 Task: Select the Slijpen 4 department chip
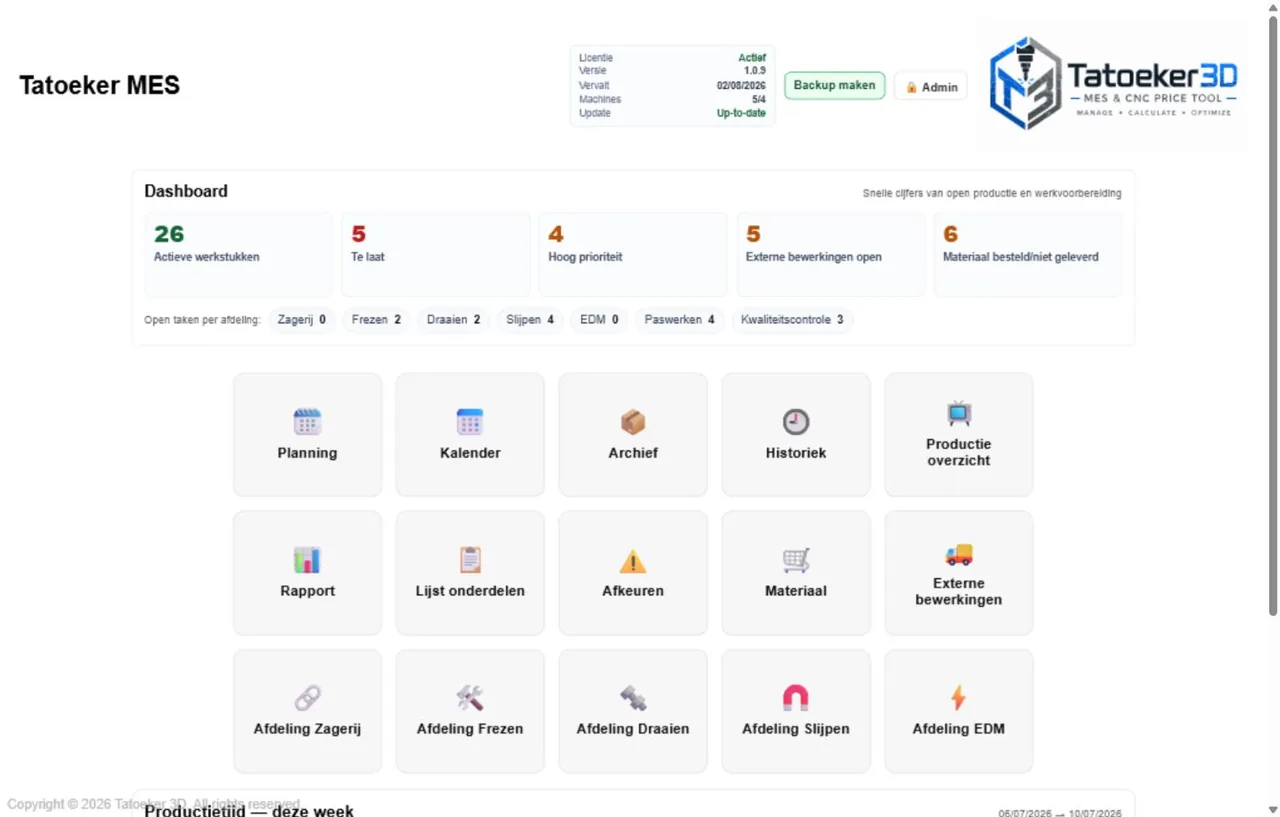pyautogui.click(x=530, y=320)
